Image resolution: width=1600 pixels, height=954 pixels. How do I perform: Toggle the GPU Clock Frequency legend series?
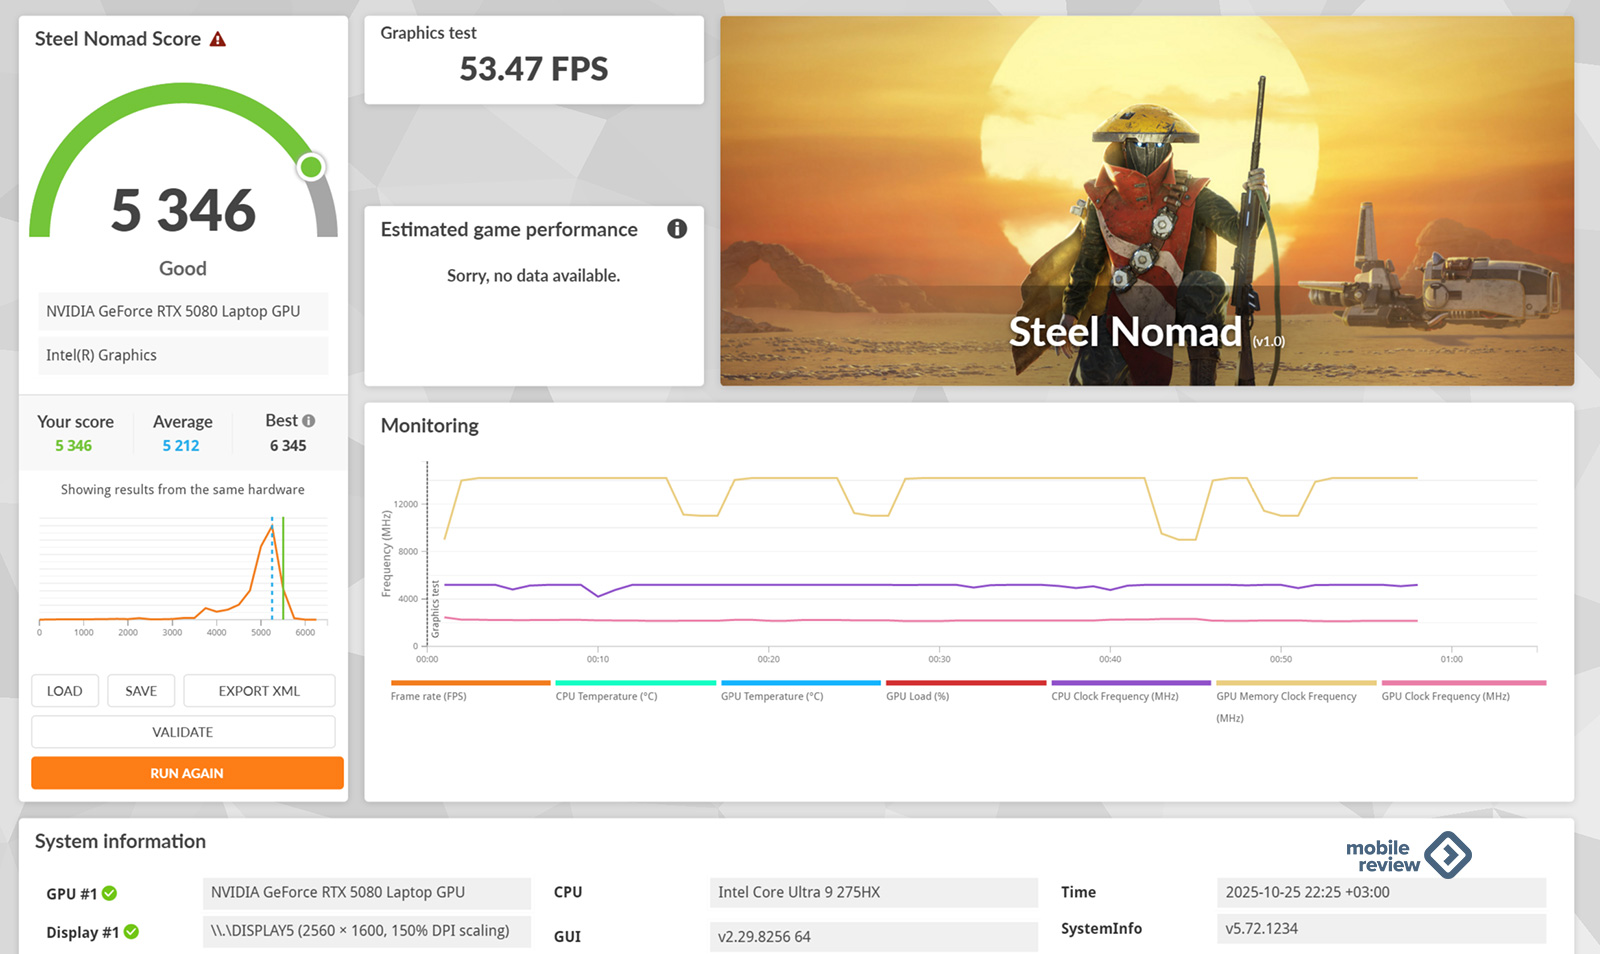[x=1463, y=691]
